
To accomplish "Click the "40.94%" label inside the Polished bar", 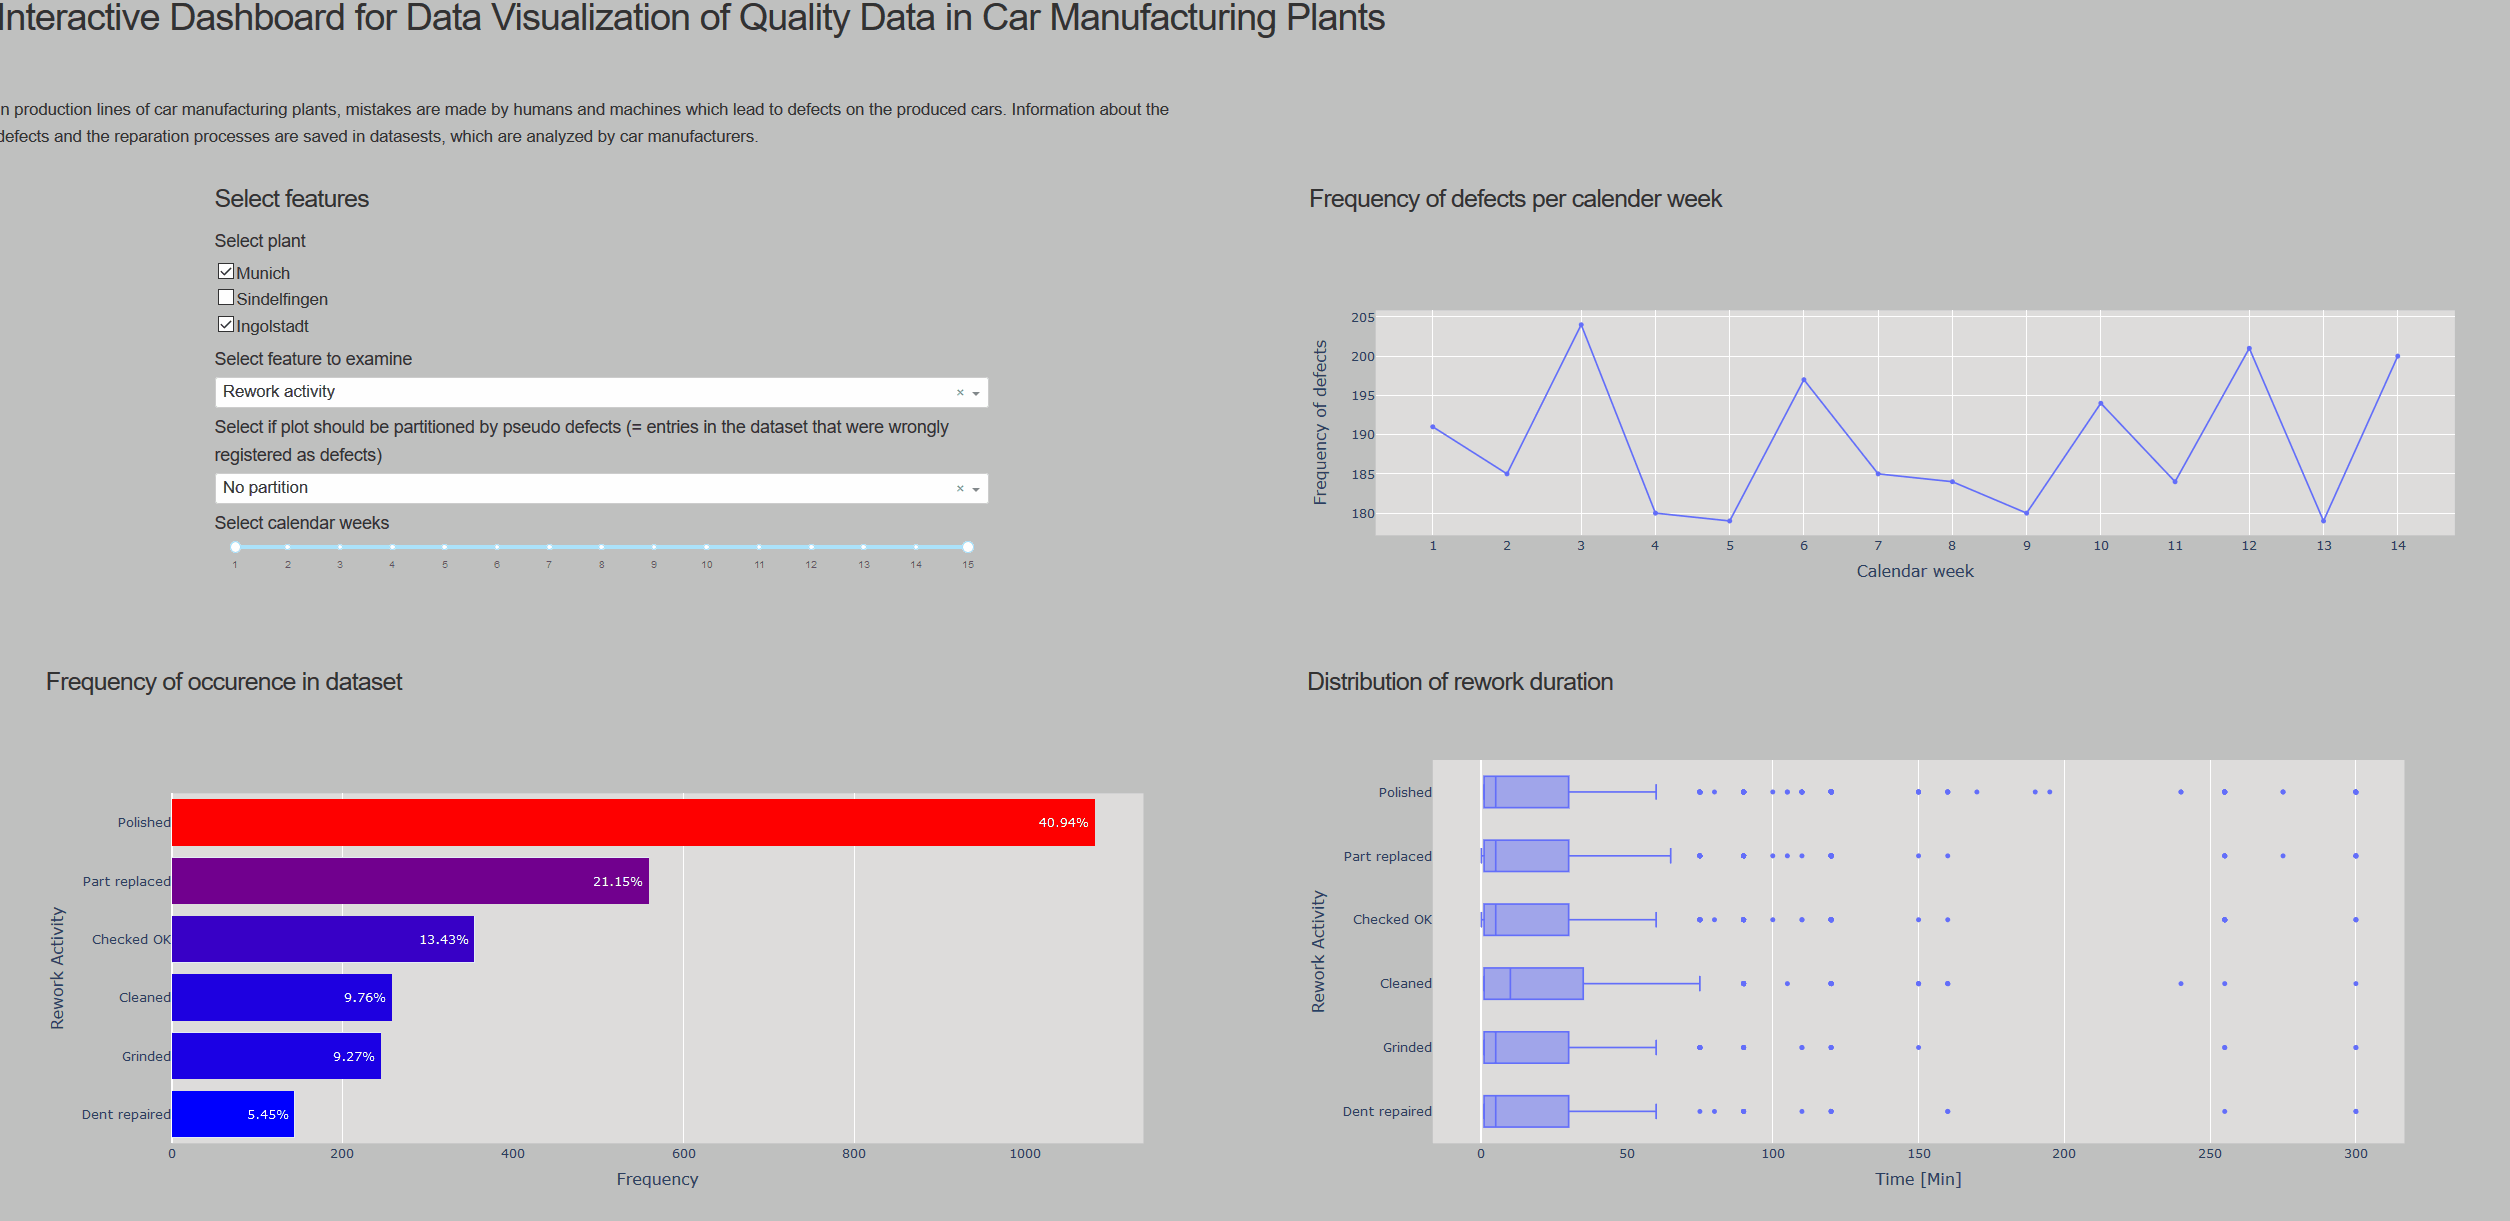I will [x=1062, y=822].
